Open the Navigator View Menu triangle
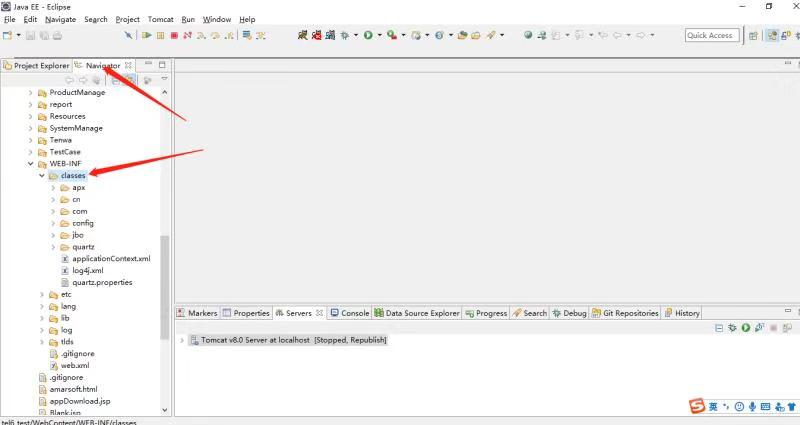Image resolution: width=800 pixels, height=425 pixels. pos(164,79)
